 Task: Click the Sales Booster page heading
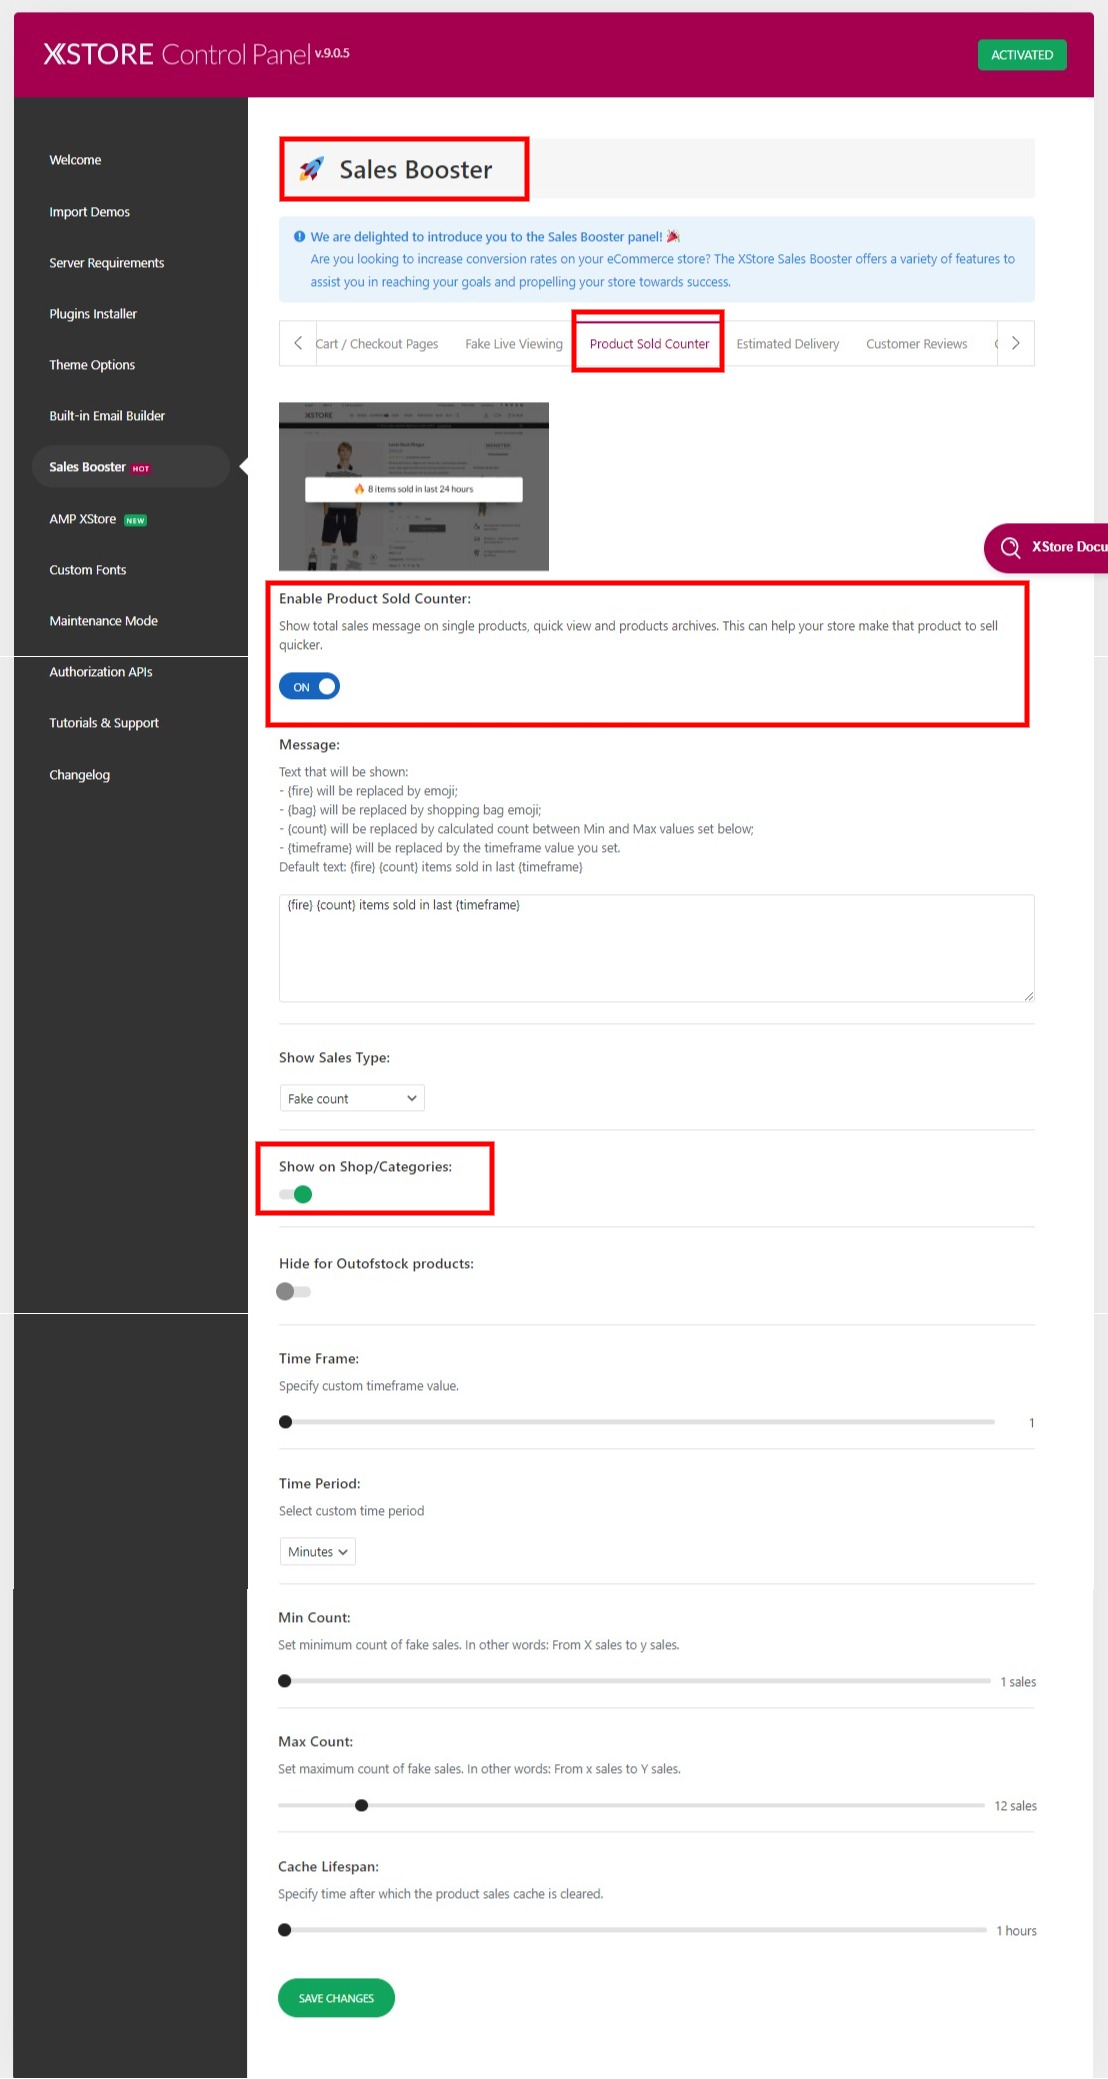click(x=416, y=170)
